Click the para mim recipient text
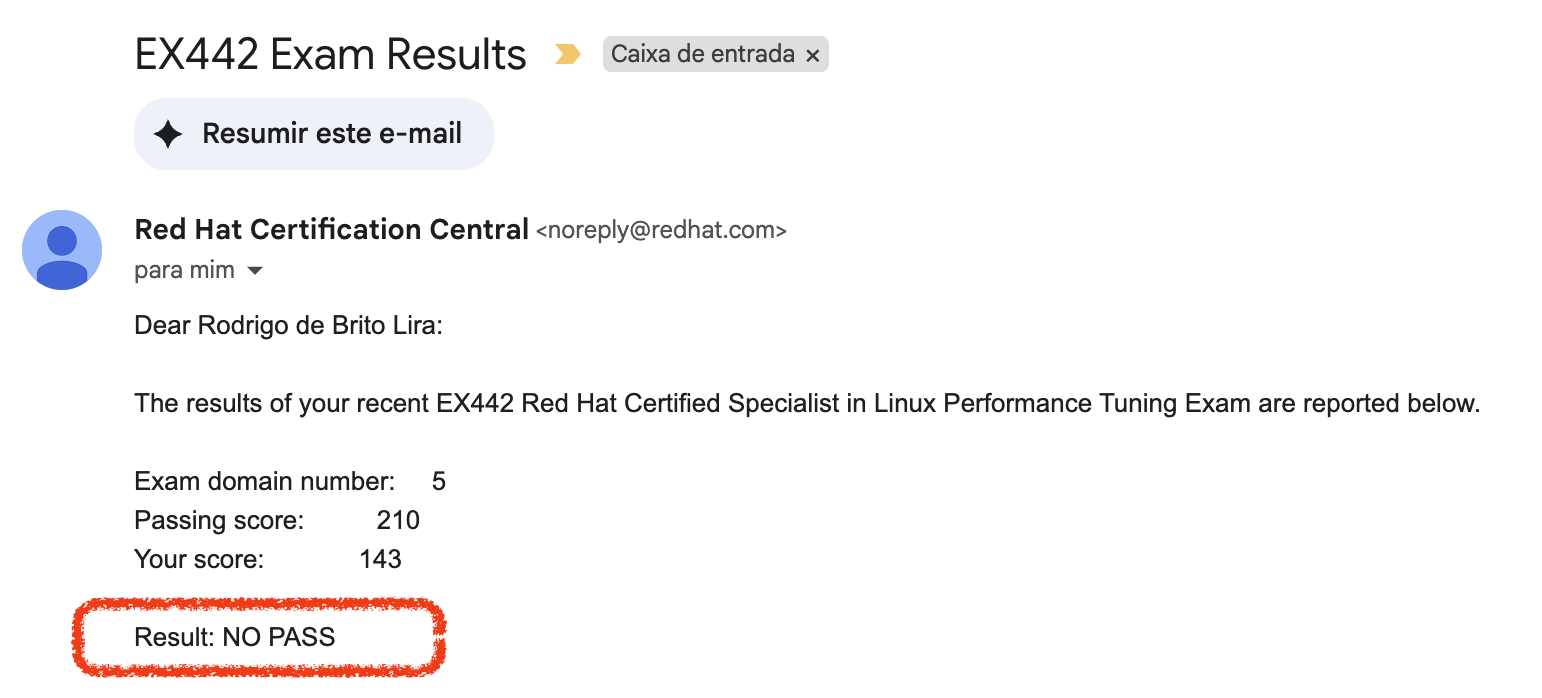The width and height of the screenshot is (1542, 698). 185,271
